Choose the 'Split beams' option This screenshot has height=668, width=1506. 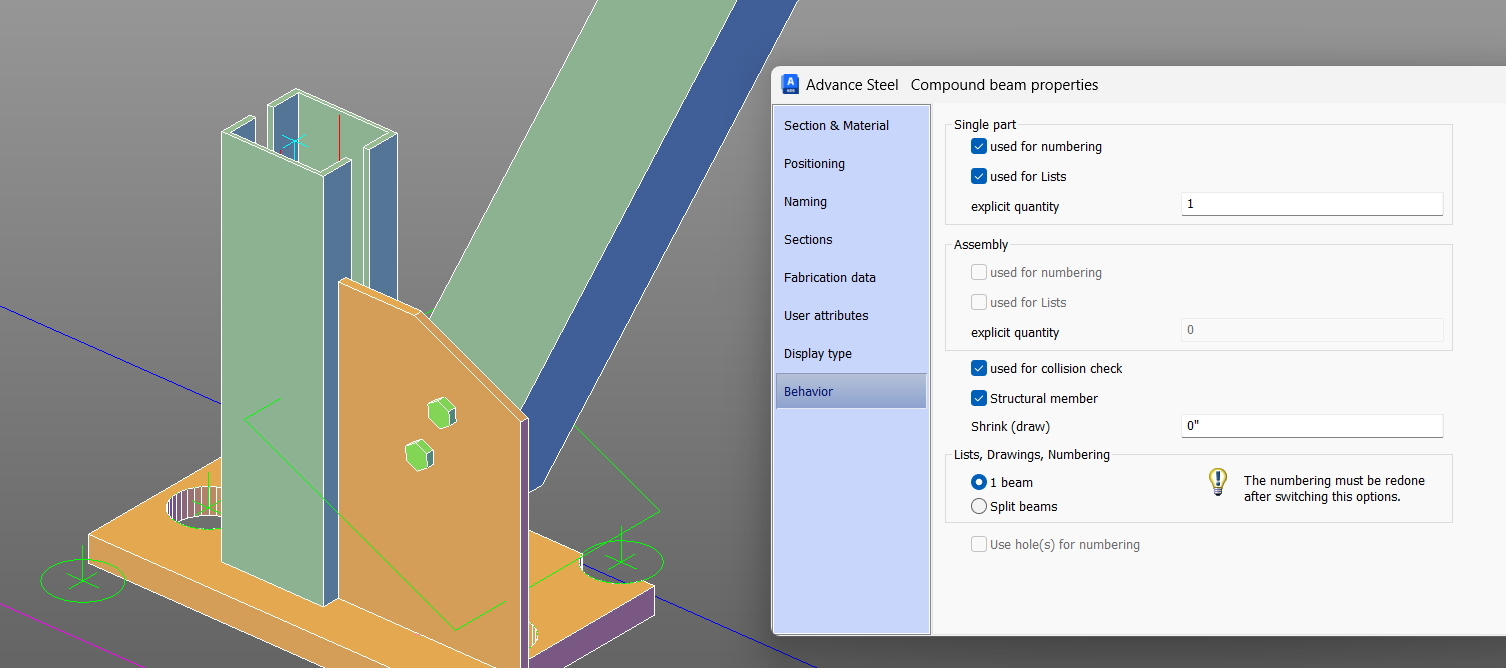tap(978, 506)
